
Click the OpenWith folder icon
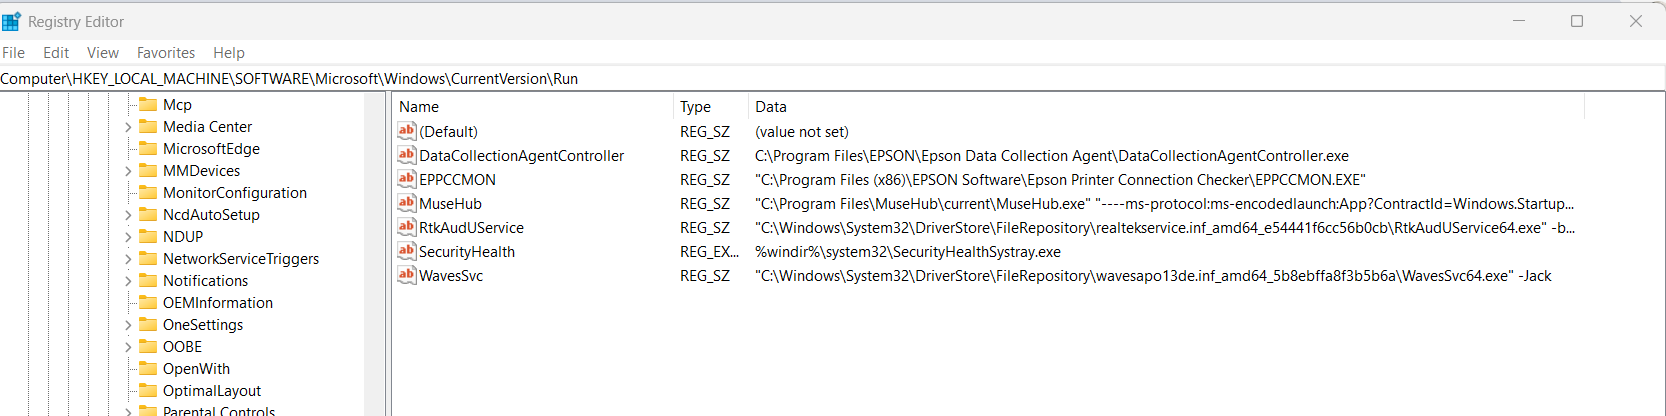[x=148, y=368]
